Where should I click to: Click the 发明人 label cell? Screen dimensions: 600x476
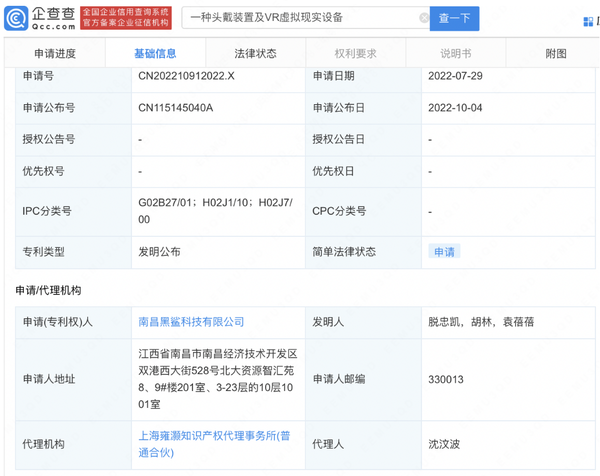tap(363, 322)
